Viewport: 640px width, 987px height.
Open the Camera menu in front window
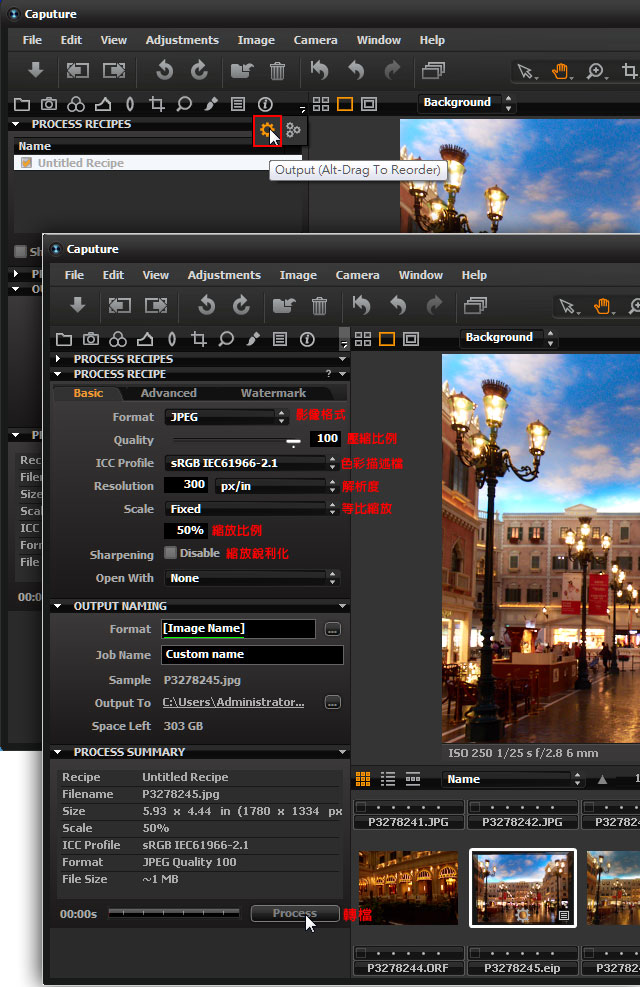[x=357, y=275]
